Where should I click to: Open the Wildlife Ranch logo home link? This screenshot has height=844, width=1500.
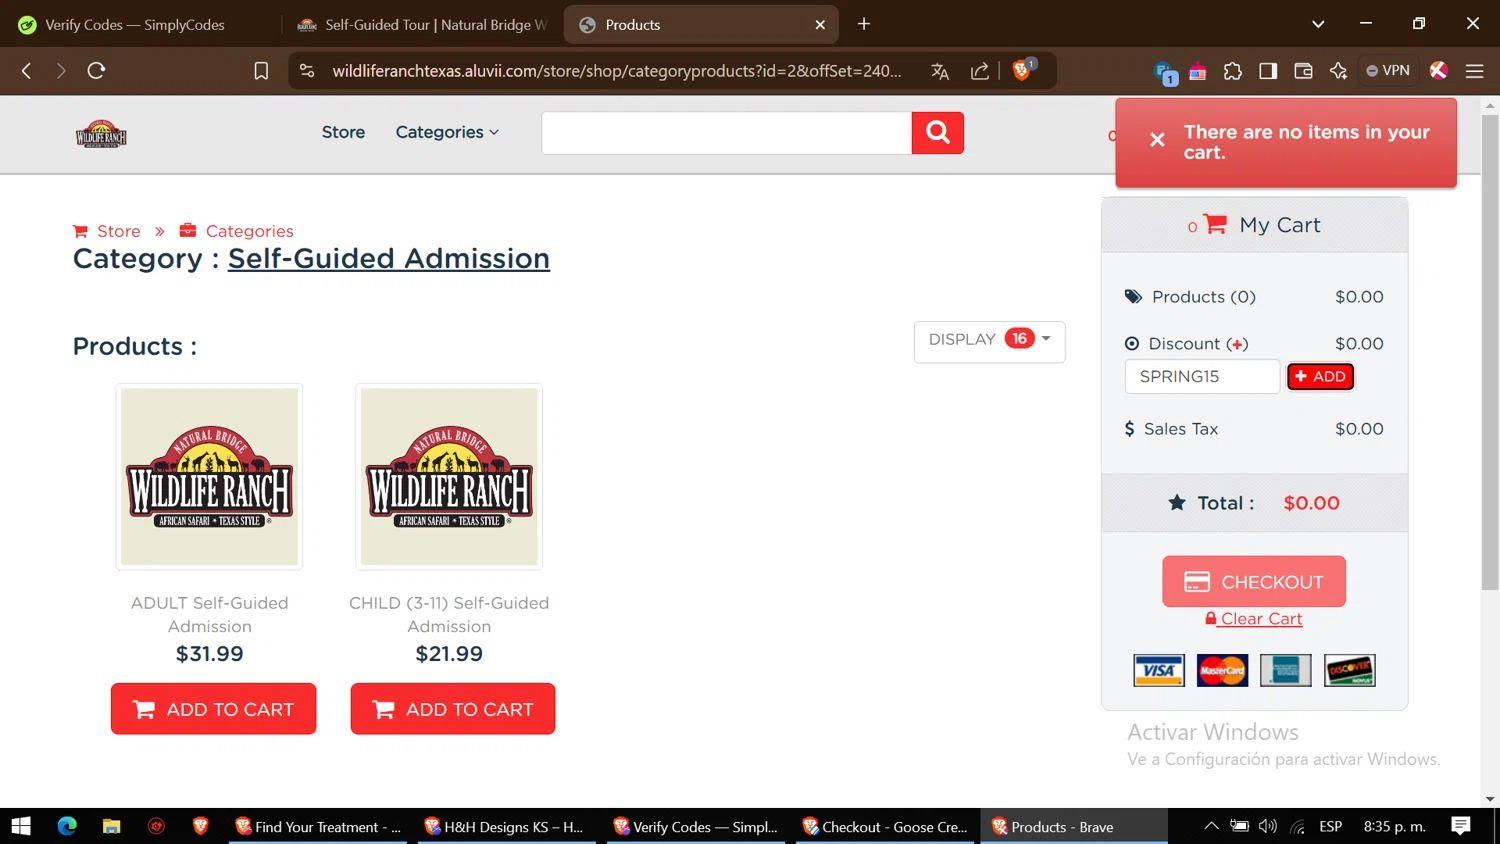tap(101, 133)
